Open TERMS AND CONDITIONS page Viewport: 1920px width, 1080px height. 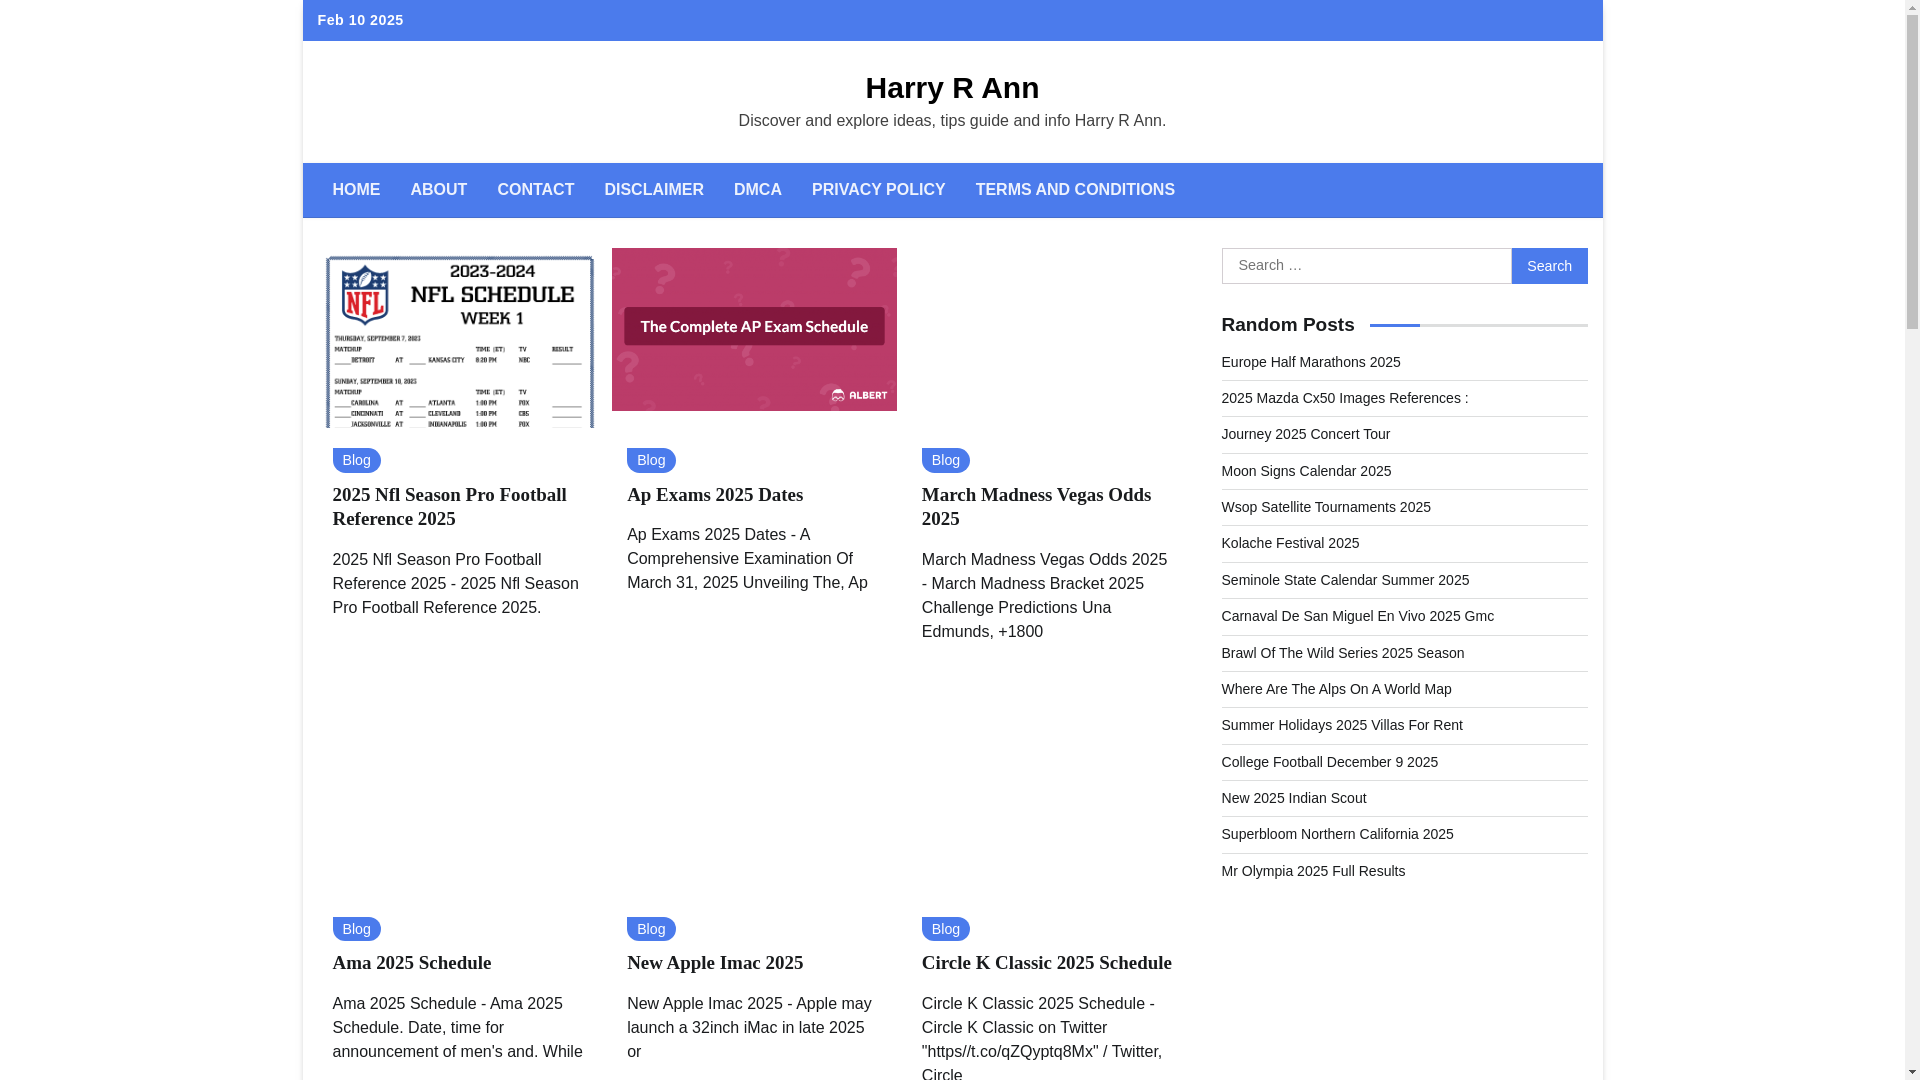pyautogui.click(x=1075, y=190)
